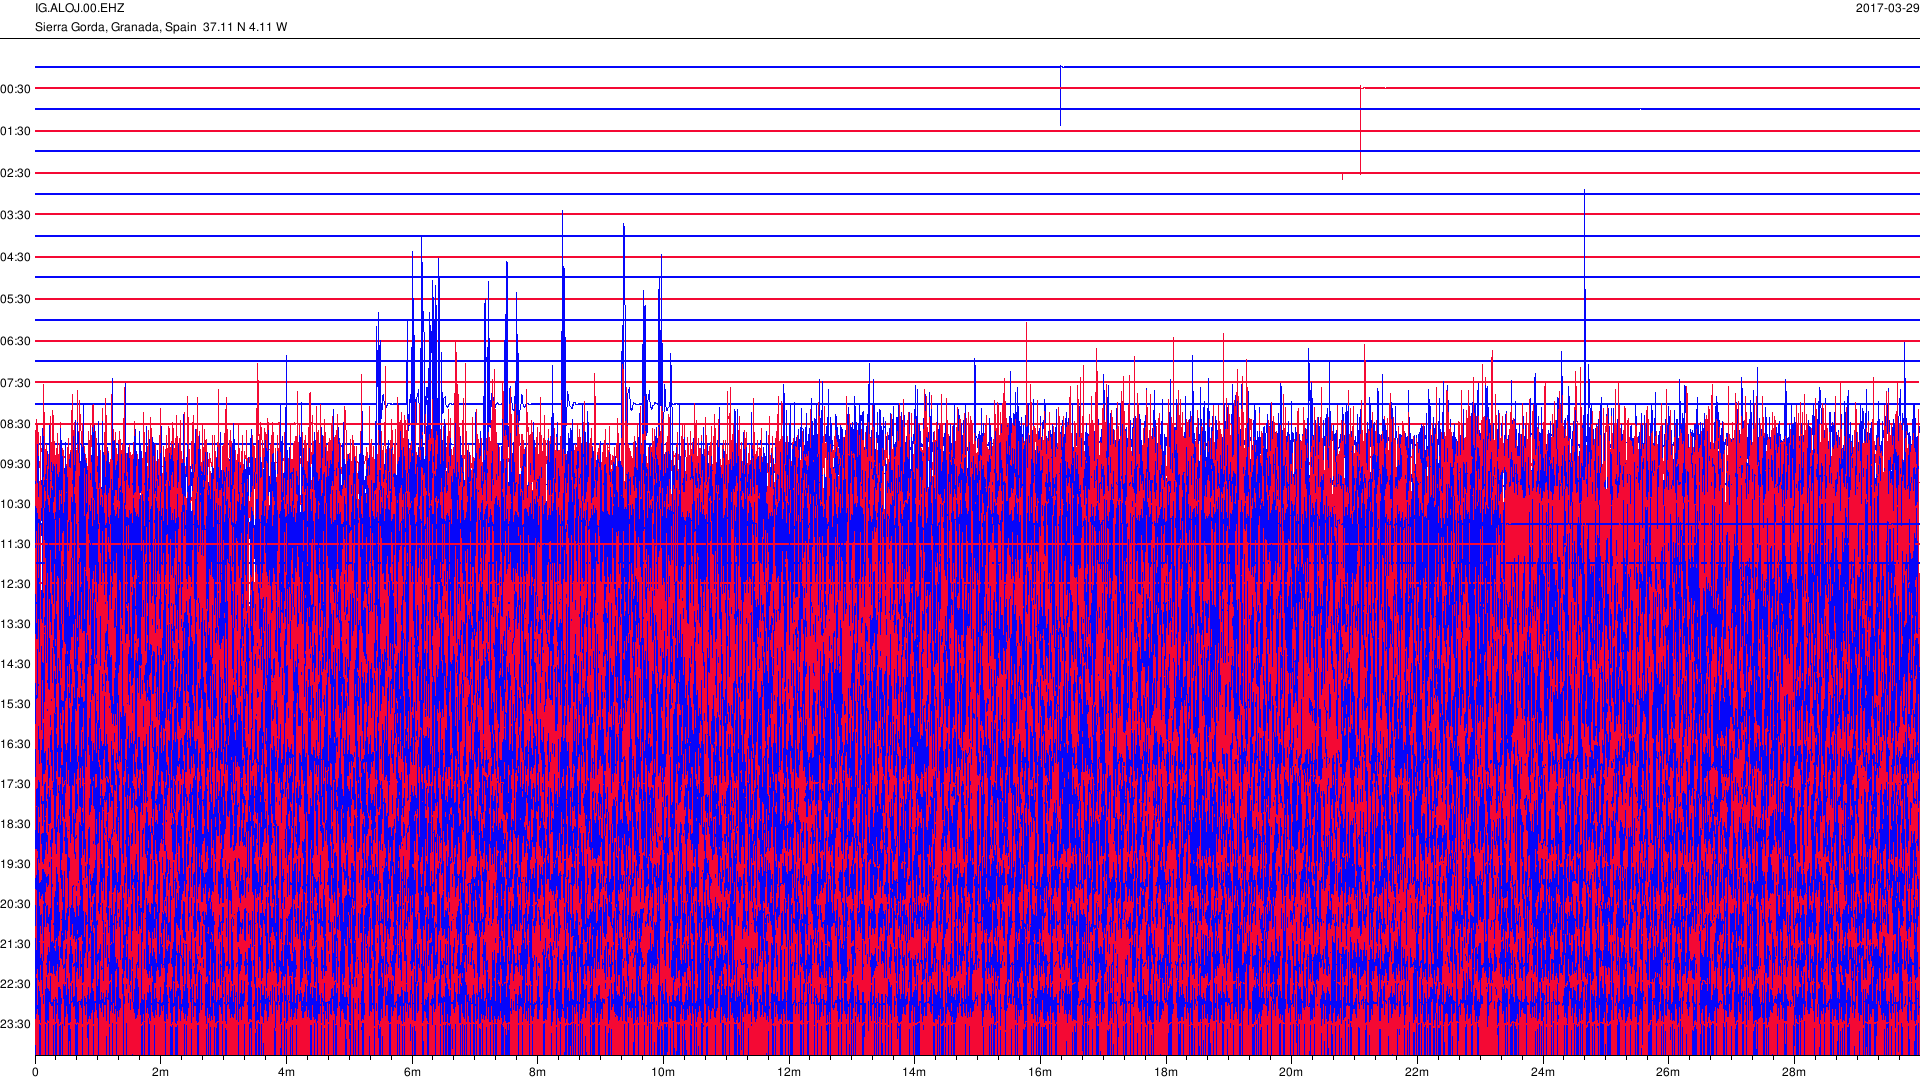
Task: Select the 12:30 time row label
Action: click(16, 584)
